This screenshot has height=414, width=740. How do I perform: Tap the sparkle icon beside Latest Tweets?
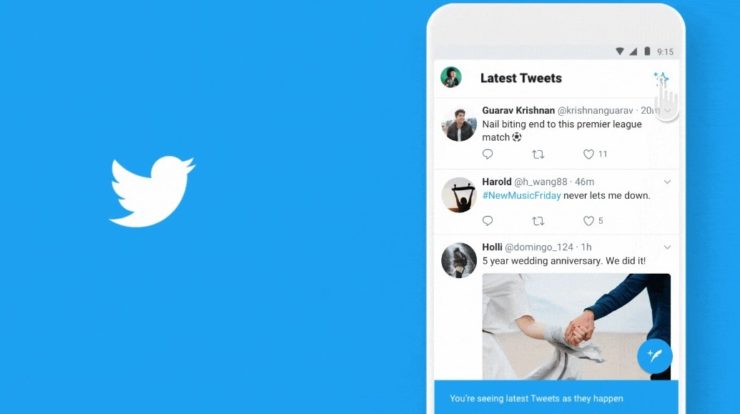tap(661, 78)
